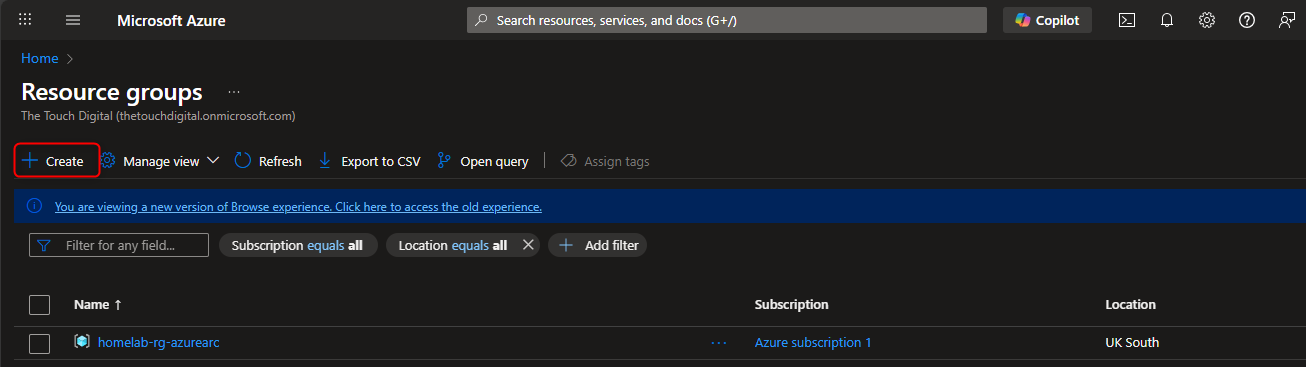Sort by the Subscription column header
The height and width of the screenshot is (367, 1306).
tap(791, 304)
